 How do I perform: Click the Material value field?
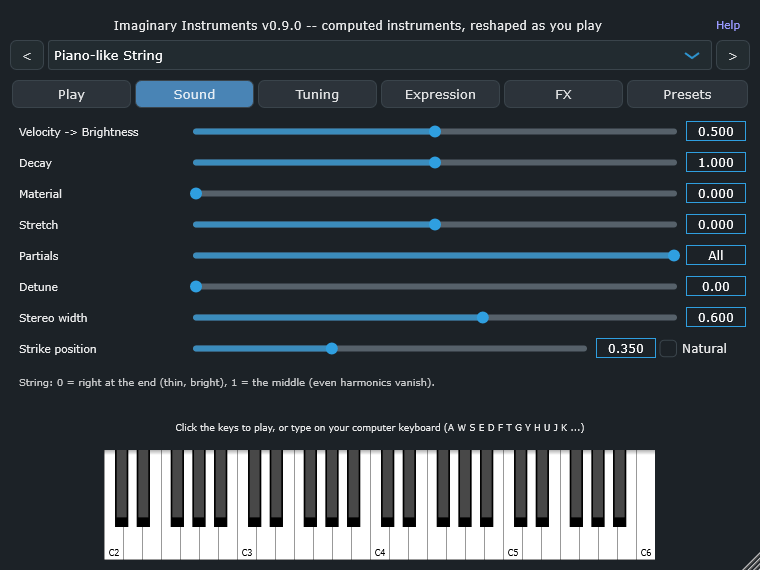point(715,193)
